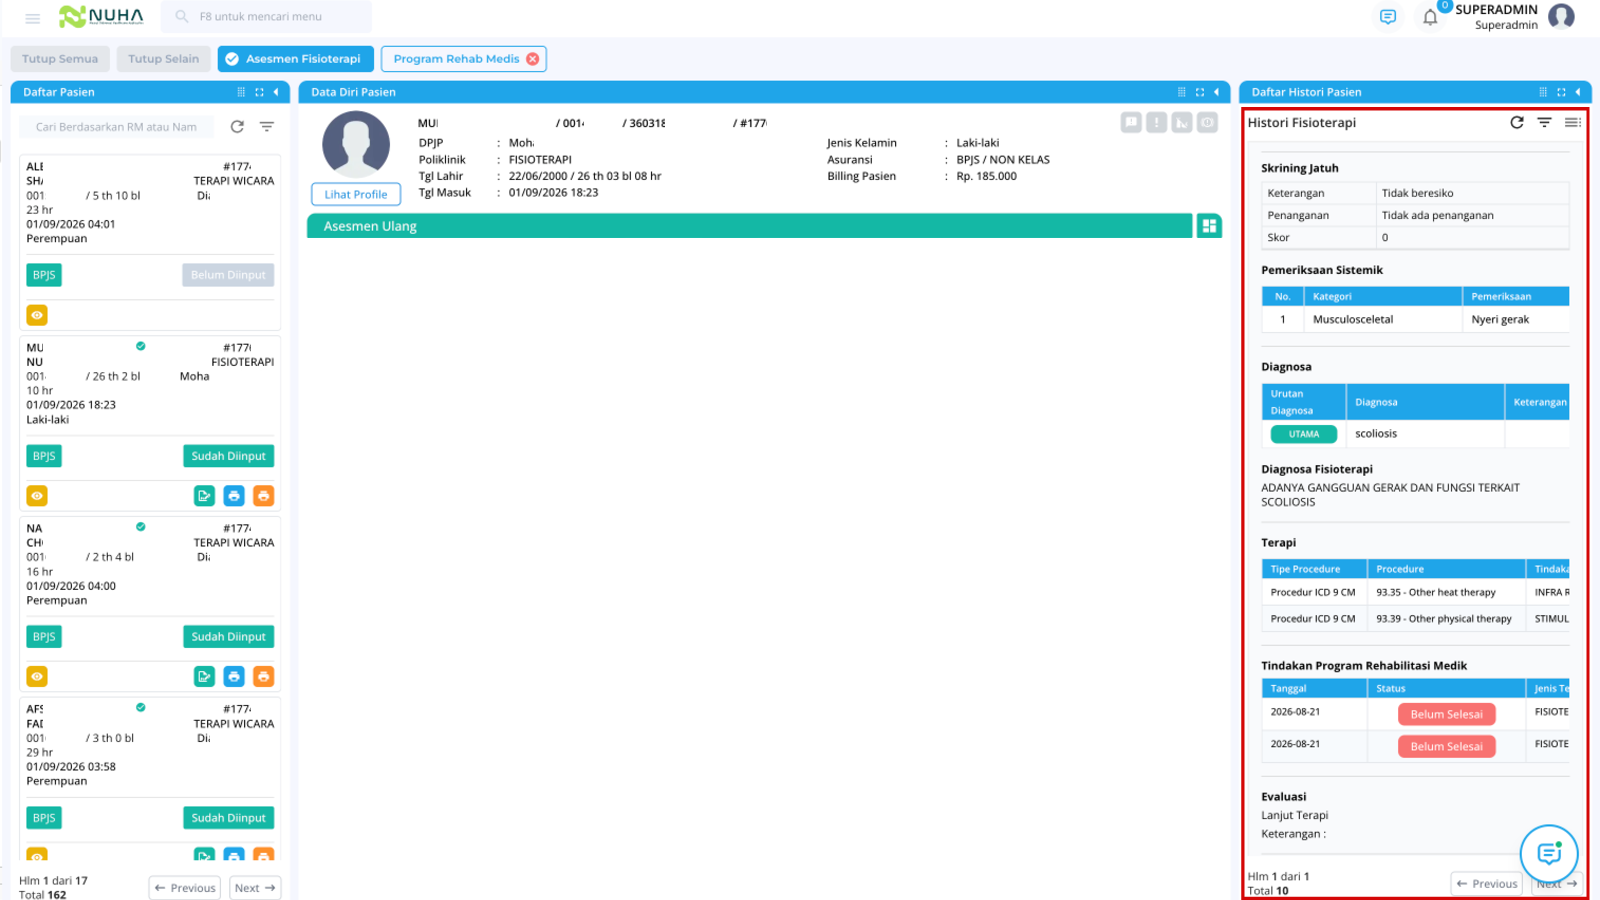The height and width of the screenshot is (900, 1600).
Task: Edit the assessment for the 18:23 patient card
Action: point(204,496)
